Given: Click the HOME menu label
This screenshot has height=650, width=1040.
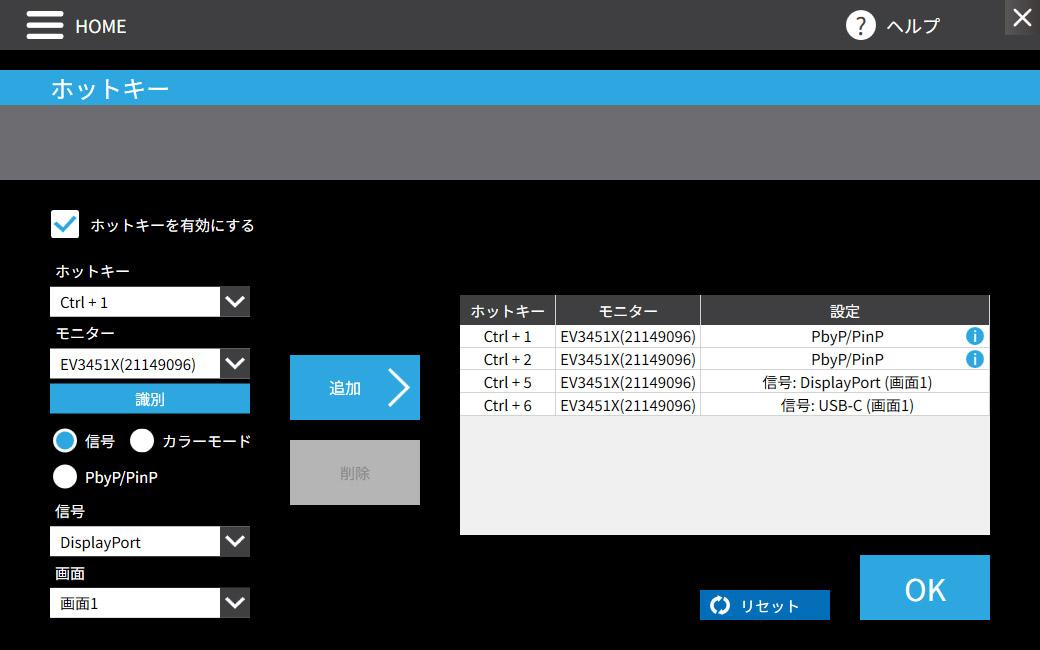Looking at the screenshot, I should pyautogui.click(x=101, y=27).
